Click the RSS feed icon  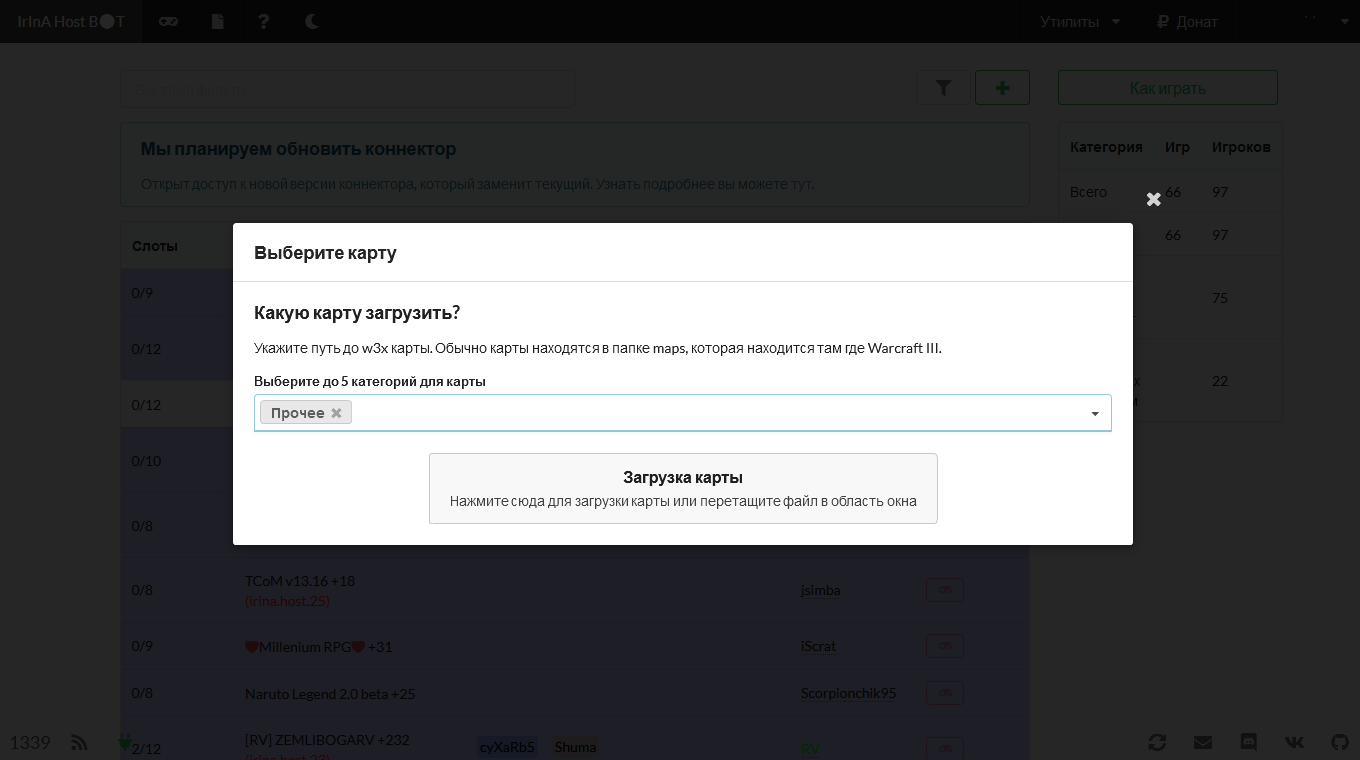tap(79, 742)
